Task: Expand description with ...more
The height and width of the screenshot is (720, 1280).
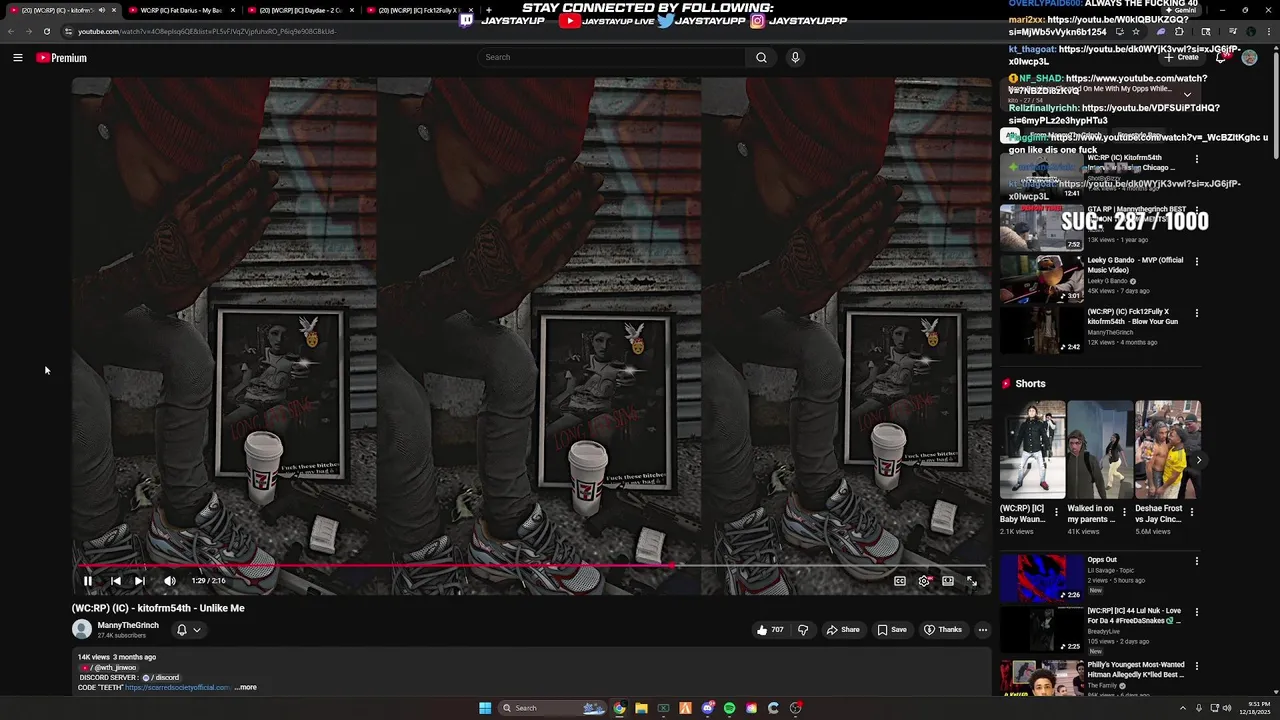Action: 245,687
